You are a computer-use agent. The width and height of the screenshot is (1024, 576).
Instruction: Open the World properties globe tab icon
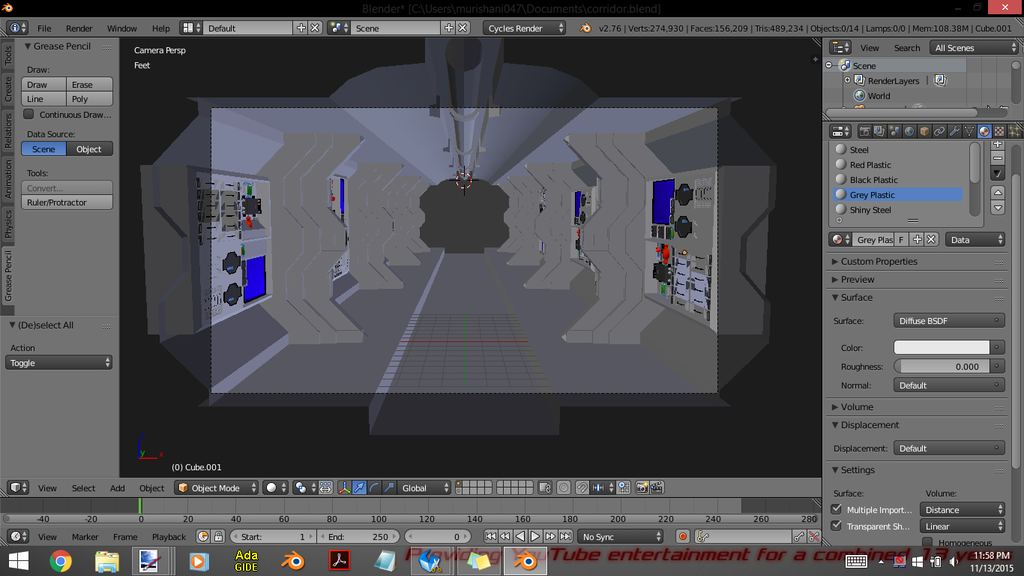[x=909, y=131]
